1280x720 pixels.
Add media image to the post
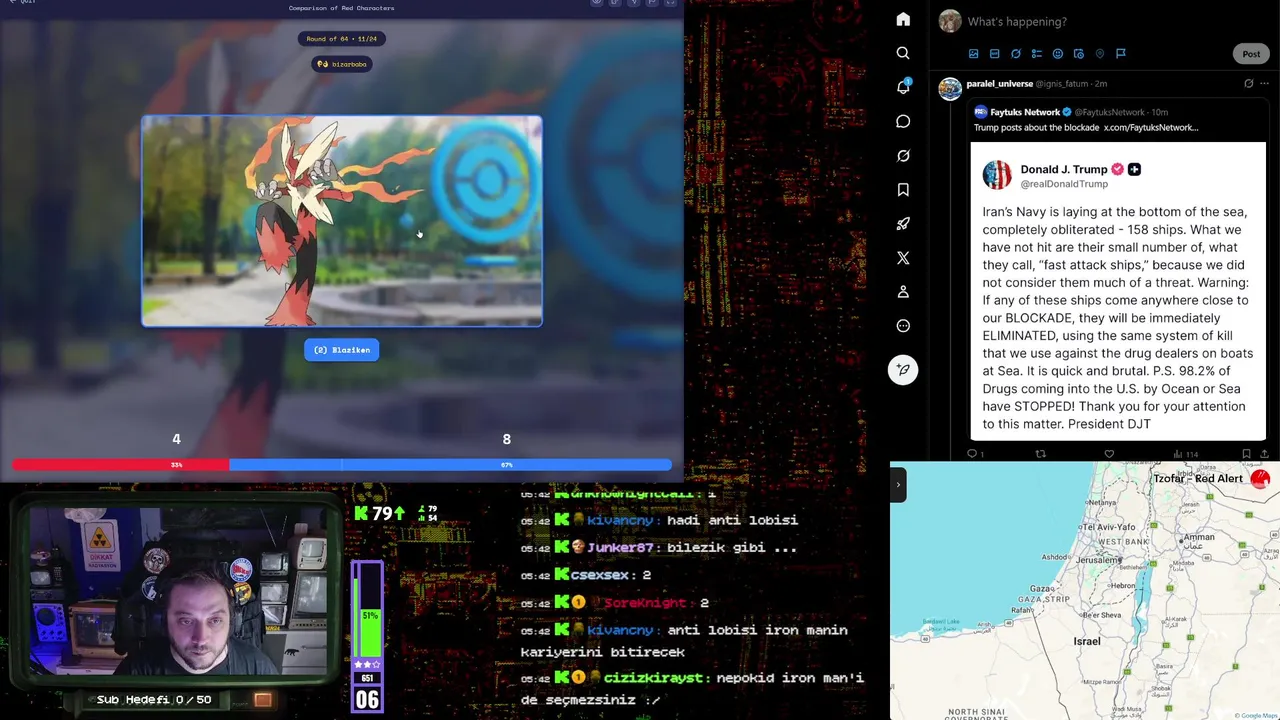pyautogui.click(x=973, y=54)
